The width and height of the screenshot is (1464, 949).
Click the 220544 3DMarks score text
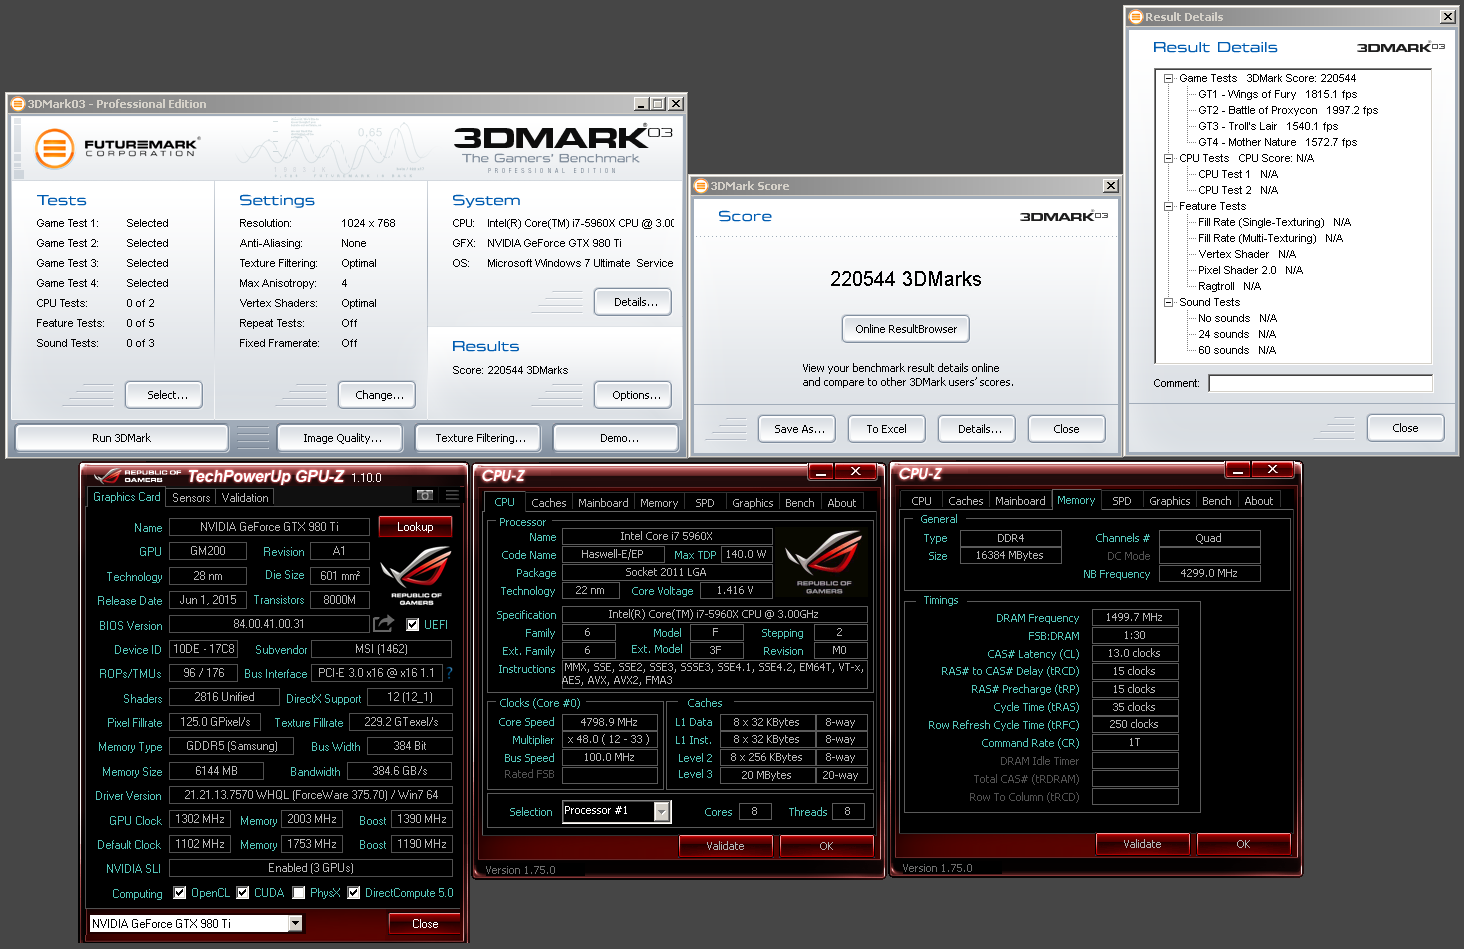[906, 279]
